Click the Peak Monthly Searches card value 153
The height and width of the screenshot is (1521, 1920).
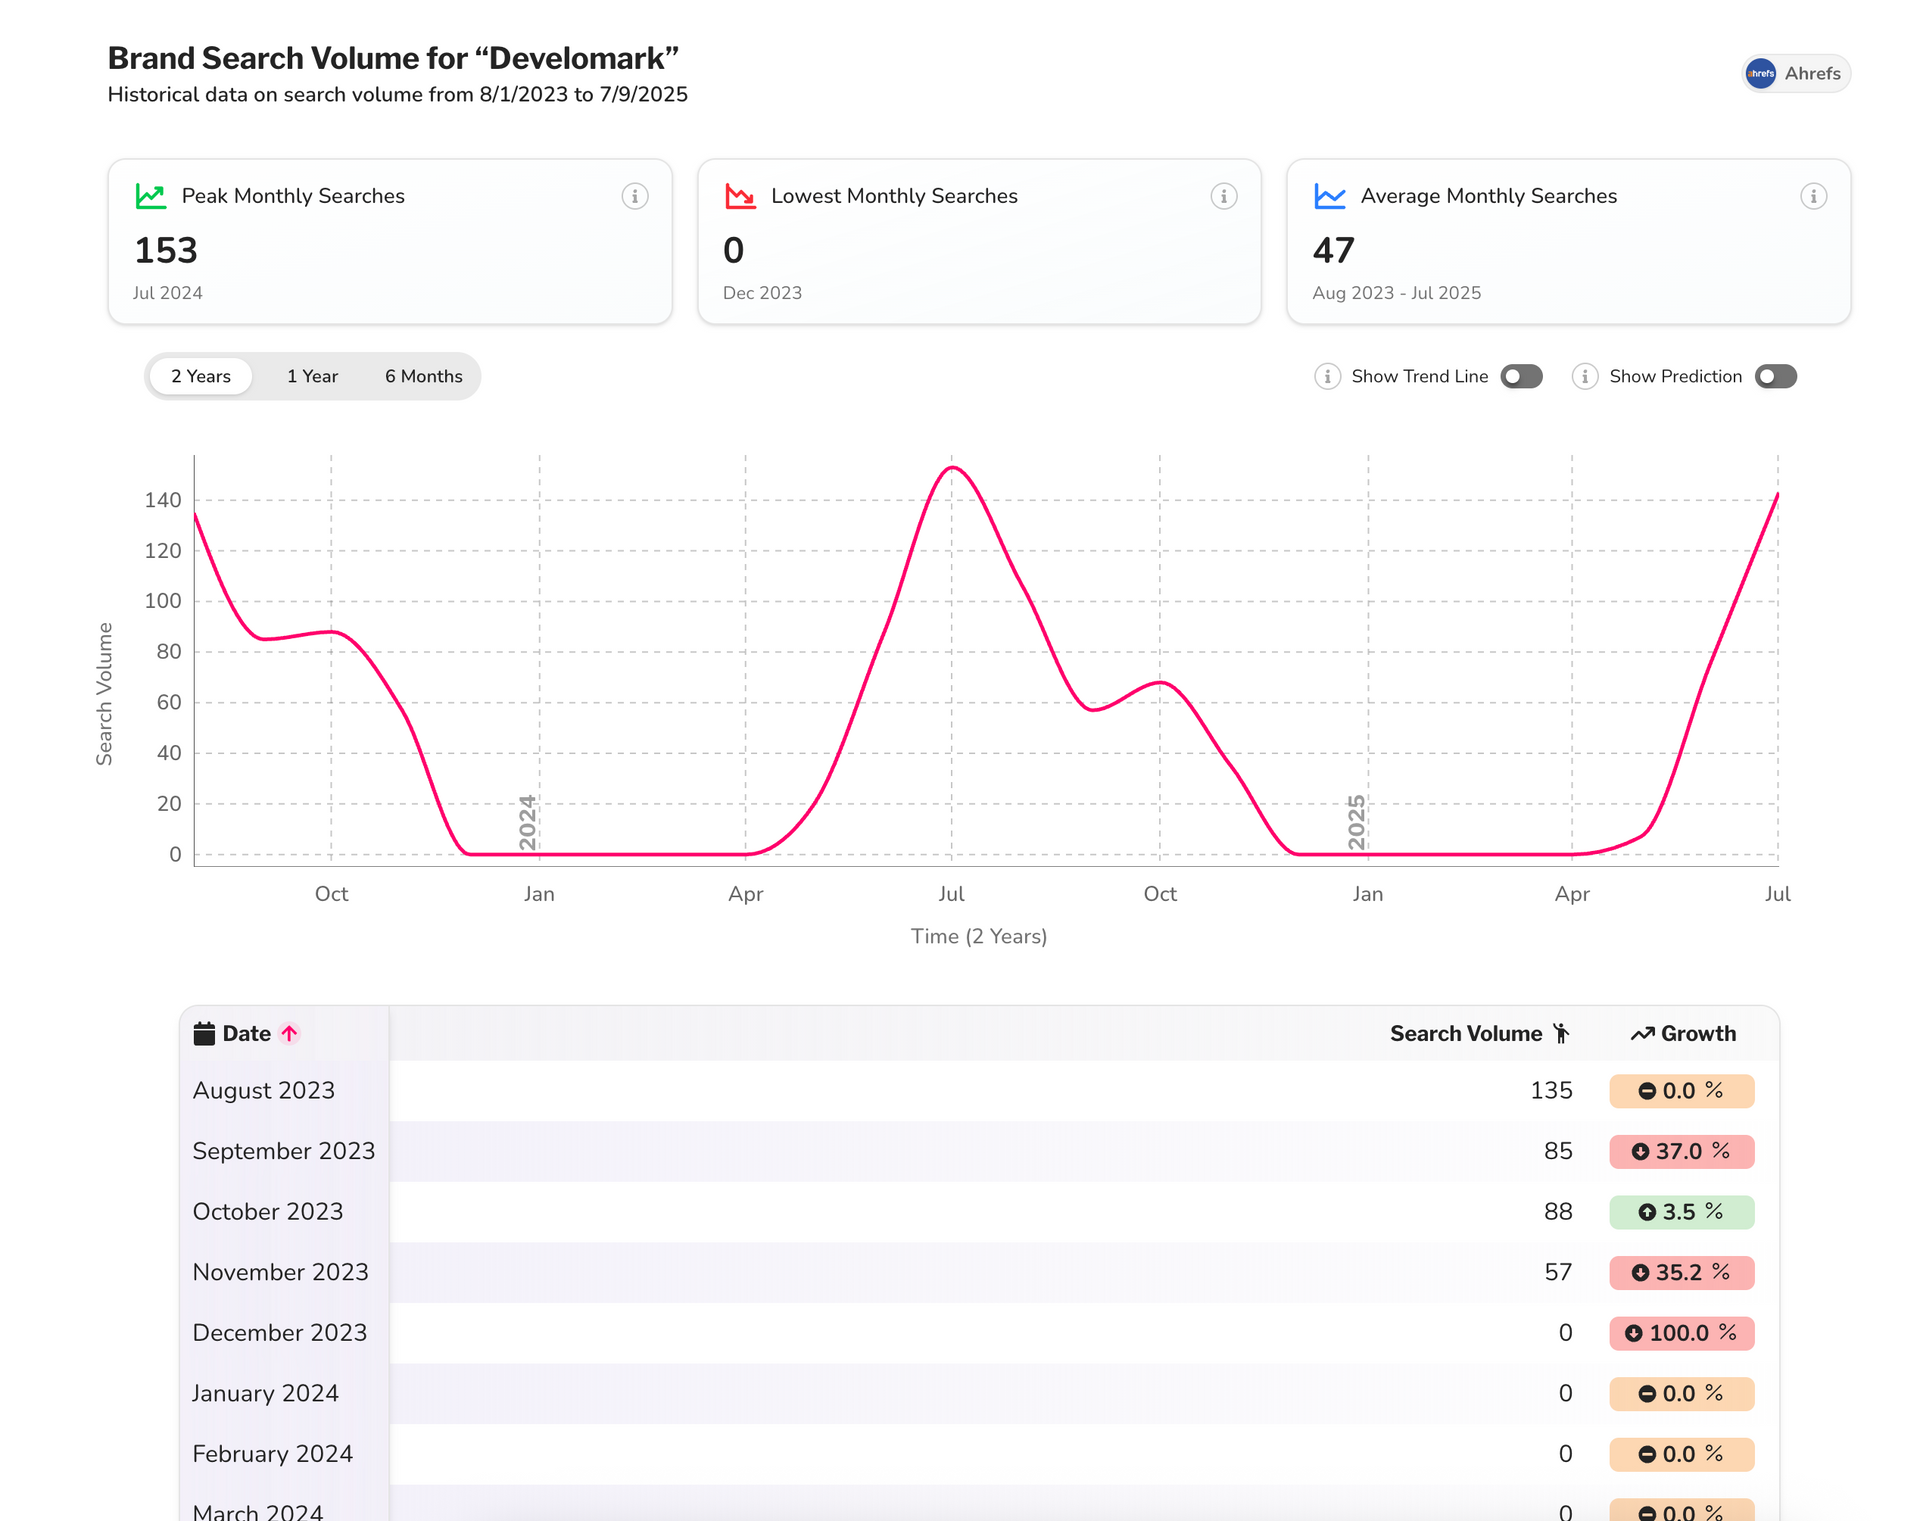click(x=166, y=250)
